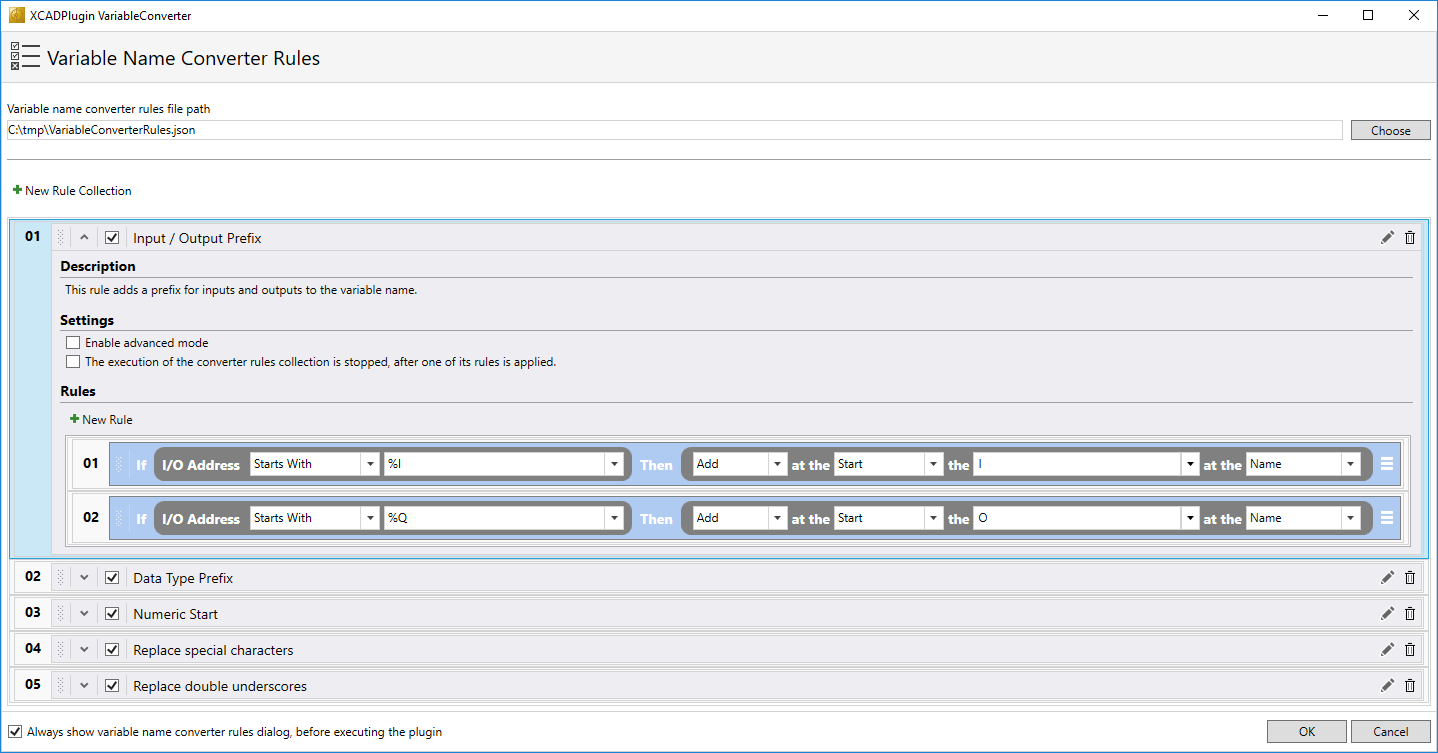
Task: Click the Replace special characters collection title
Action: (x=213, y=650)
